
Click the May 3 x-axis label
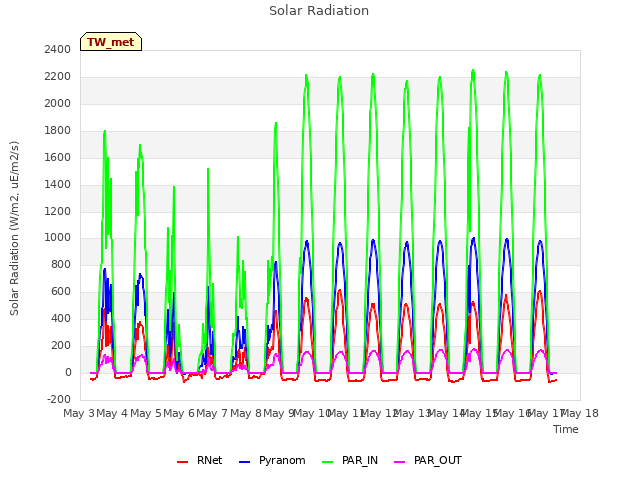point(79,413)
